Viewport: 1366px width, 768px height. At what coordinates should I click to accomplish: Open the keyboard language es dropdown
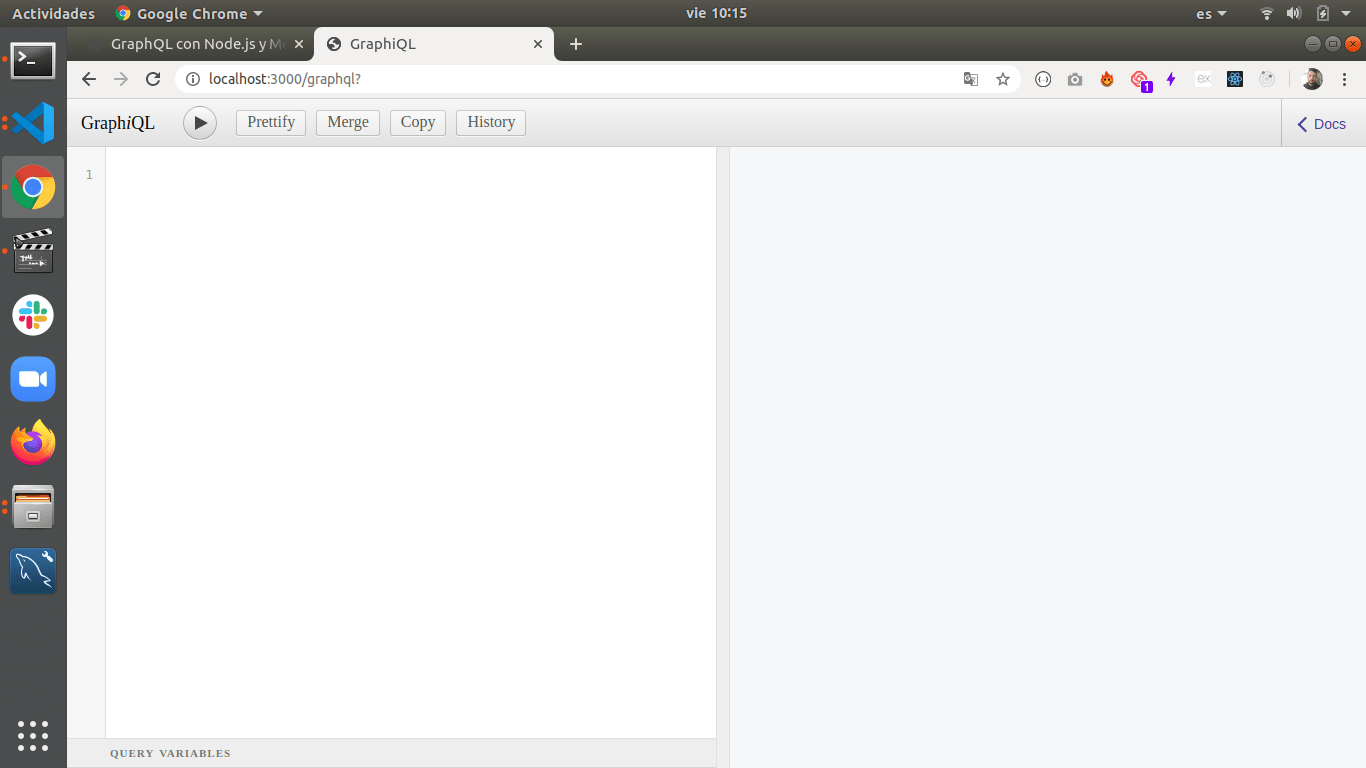click(x=1211, y=13)
